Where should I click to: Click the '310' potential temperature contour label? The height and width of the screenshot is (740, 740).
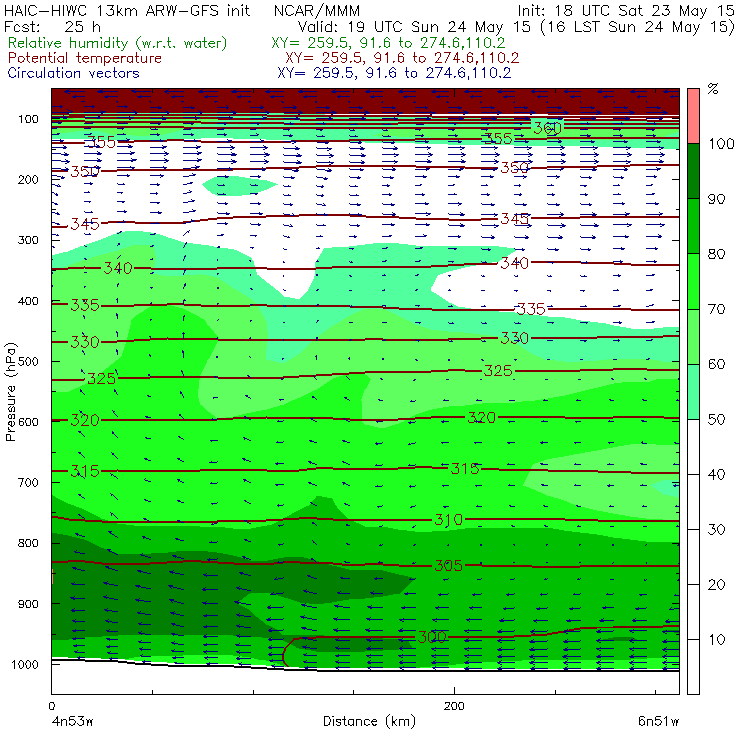[x=448, y=520]
